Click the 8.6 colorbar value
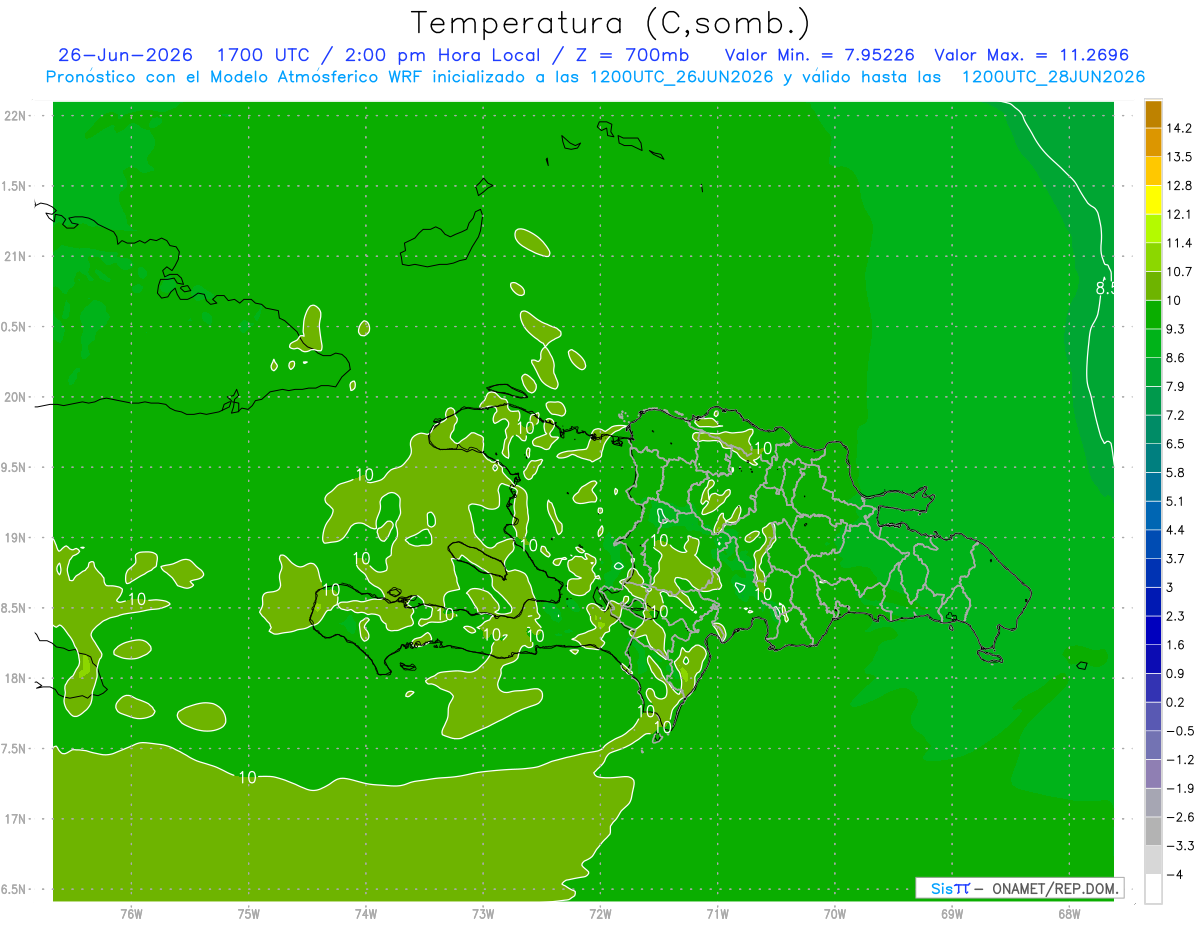 click(x=1175, y=358)
